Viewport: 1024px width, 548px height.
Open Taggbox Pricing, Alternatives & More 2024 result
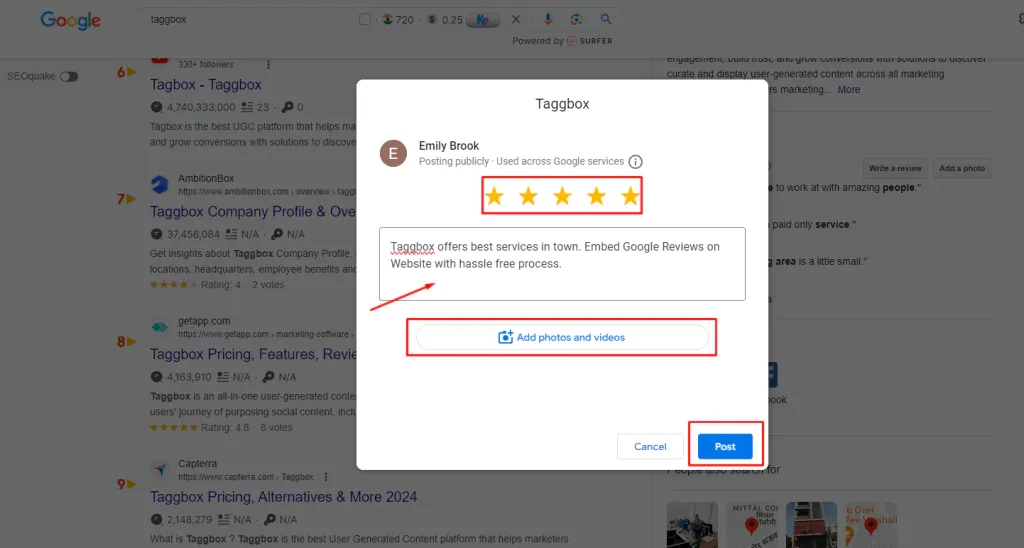pos(283,497)
